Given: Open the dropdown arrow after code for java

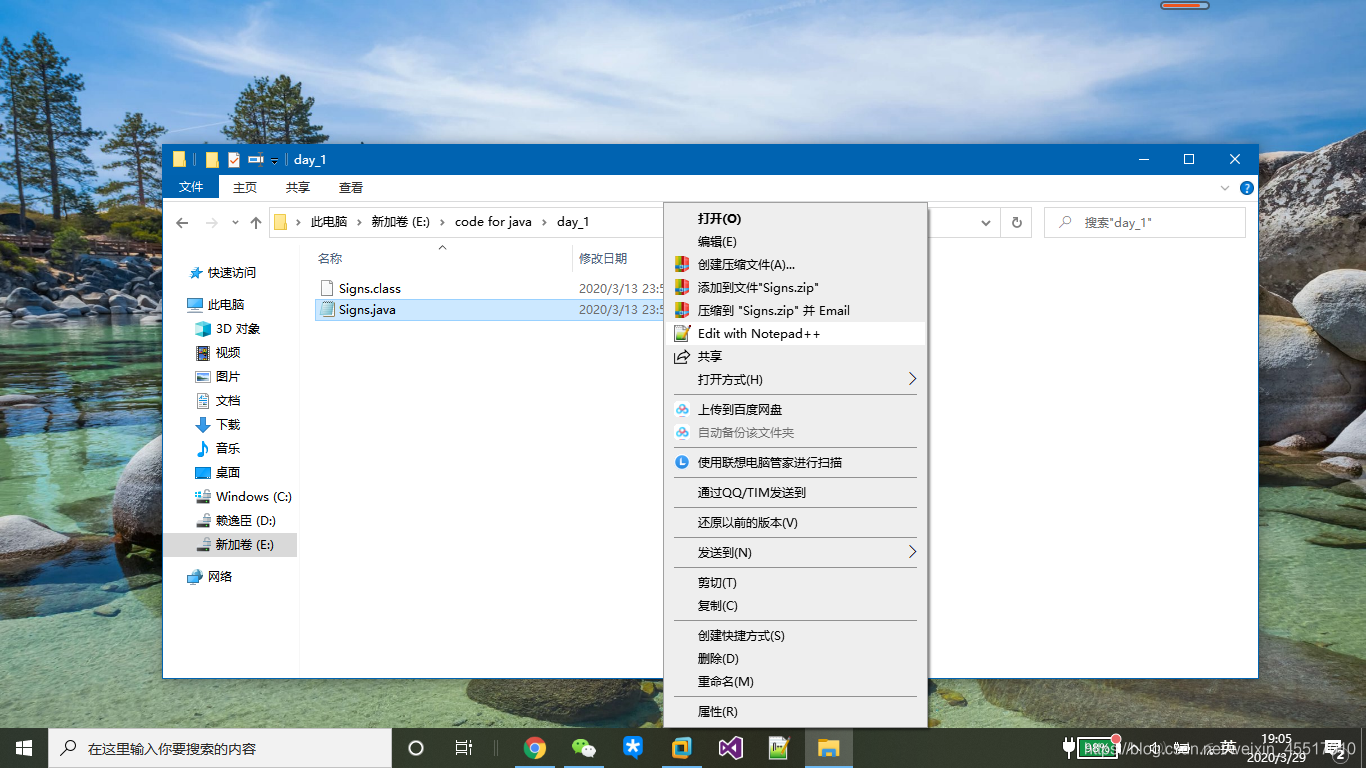Looking at the screenshot, I should coord(545,222).
